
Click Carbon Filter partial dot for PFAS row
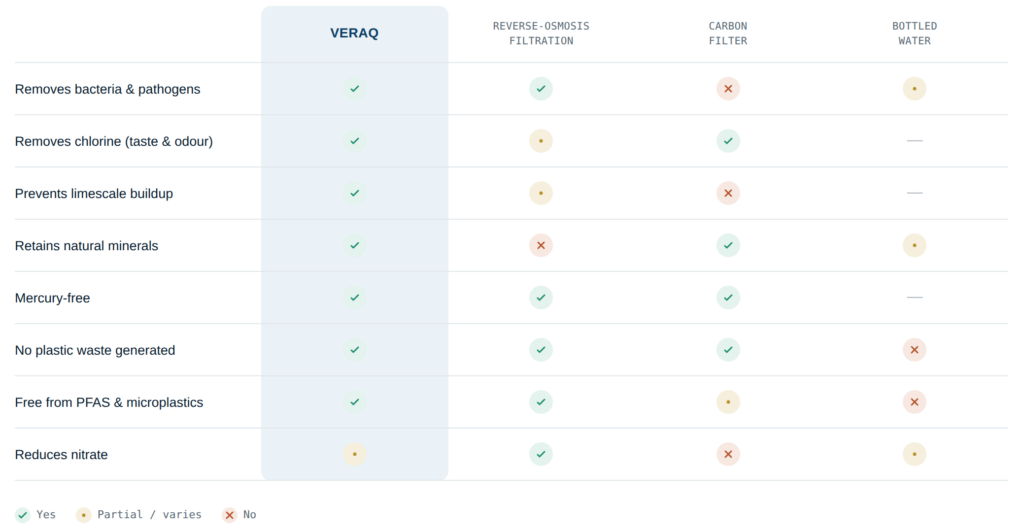click(x=728, y=402)
